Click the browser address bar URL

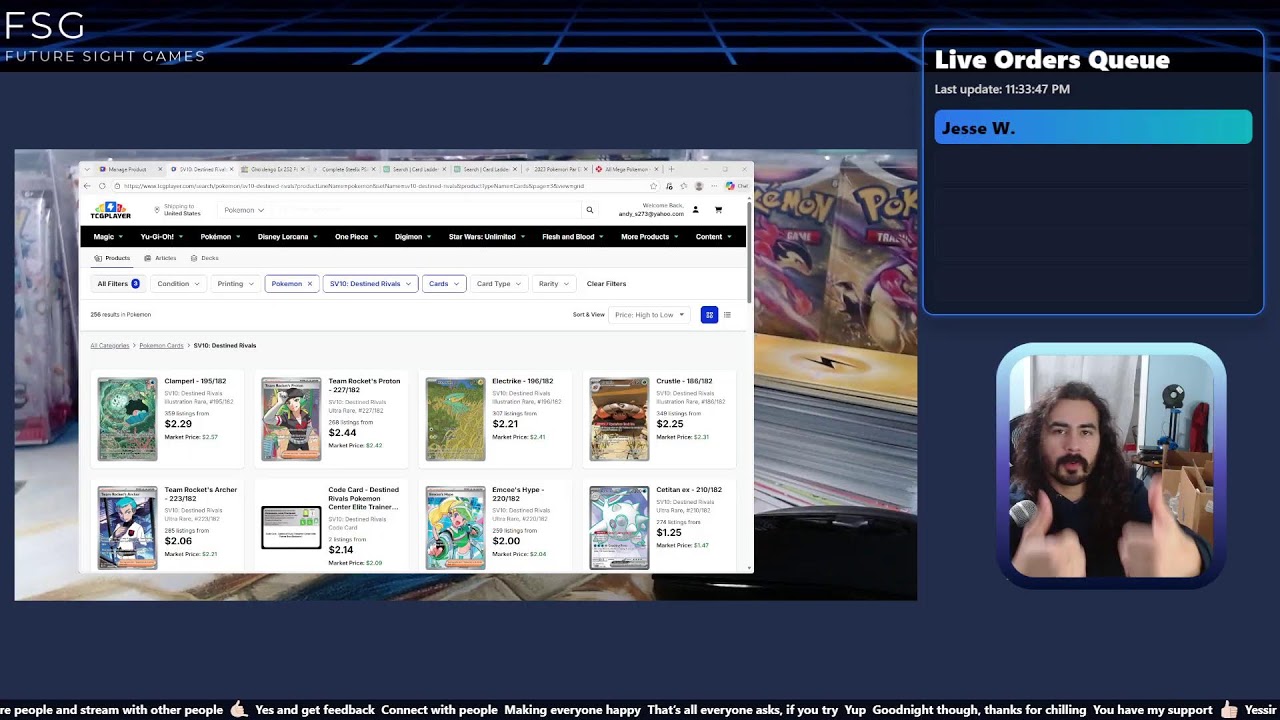coord(353,186)
